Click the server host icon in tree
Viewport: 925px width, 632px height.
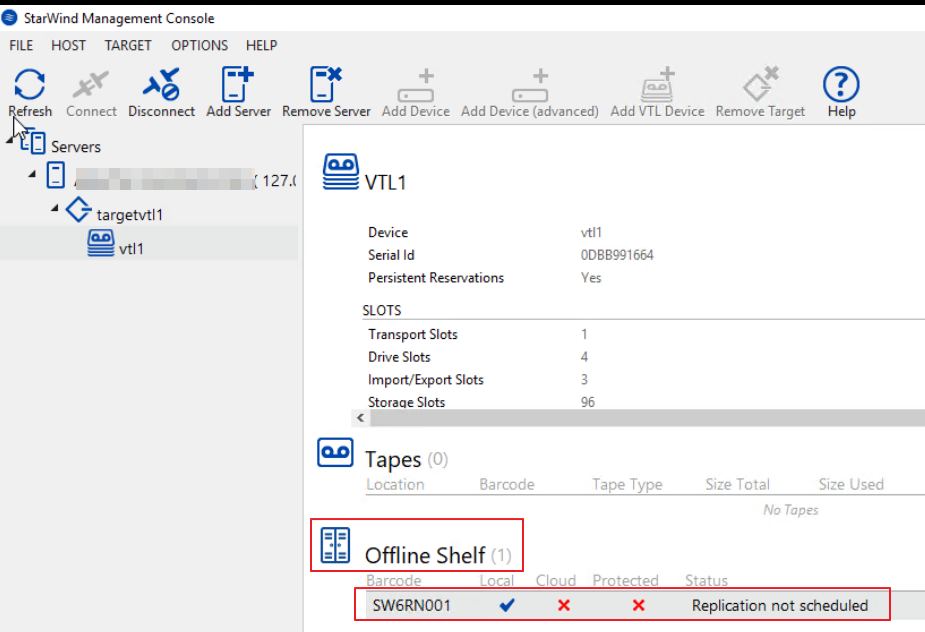pos(55,175)
